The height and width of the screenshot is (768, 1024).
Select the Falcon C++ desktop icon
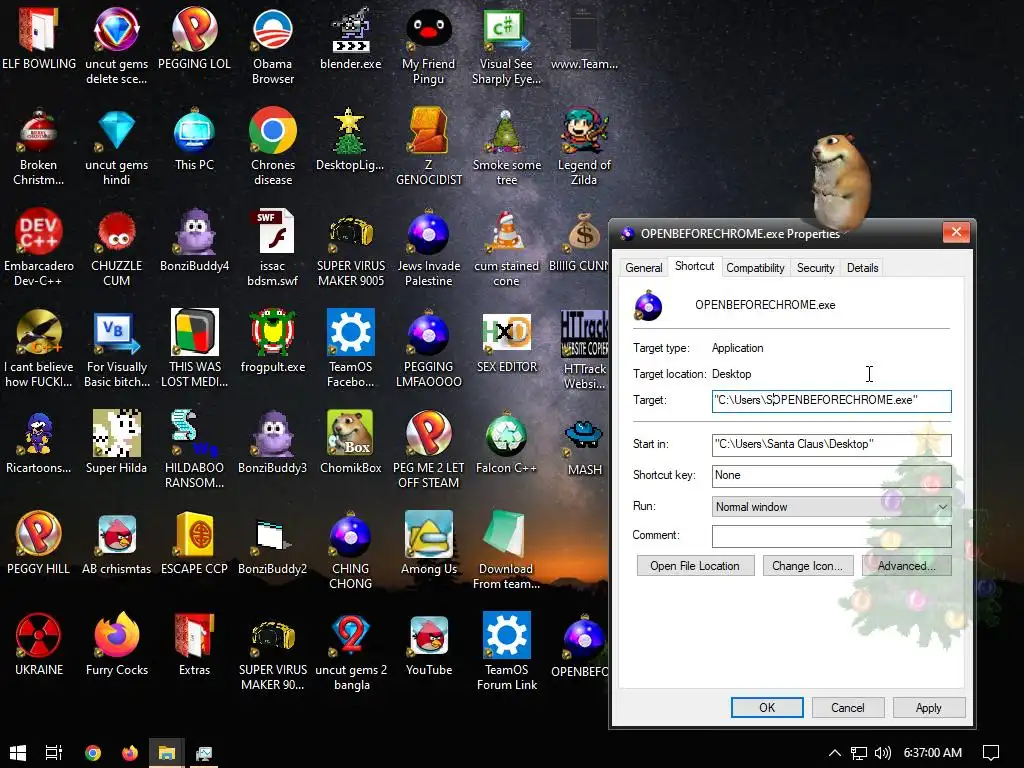(506, 443)
